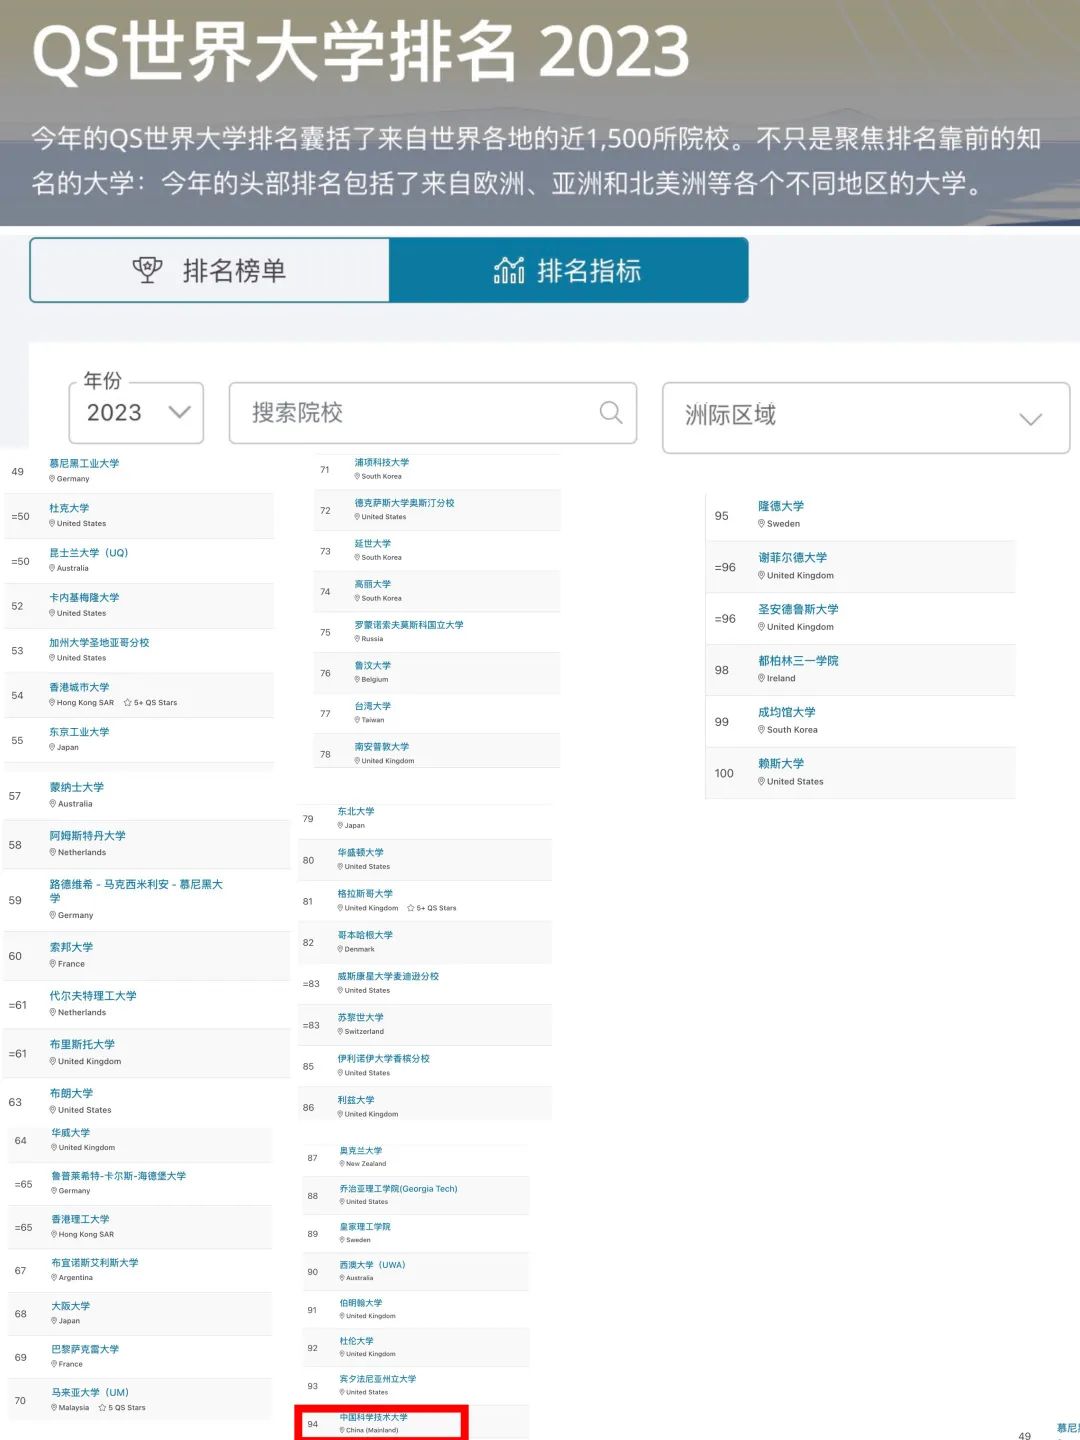Viewport: 1080px width, 1440px height.
Task: Click the location pin under 都柏林三一学院
Action: click(762, 678)
